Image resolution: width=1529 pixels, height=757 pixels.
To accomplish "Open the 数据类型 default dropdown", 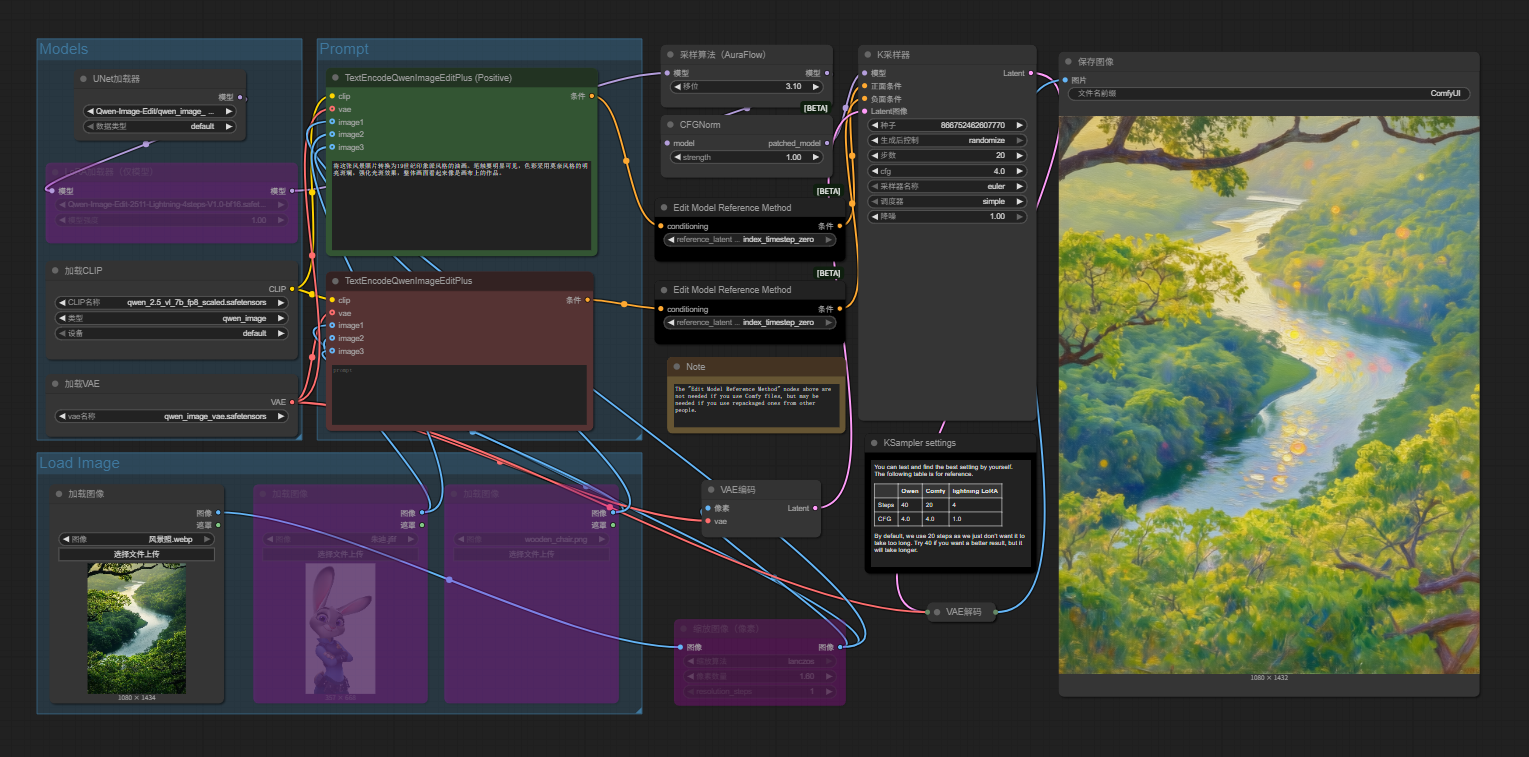I will coord(160,127).
